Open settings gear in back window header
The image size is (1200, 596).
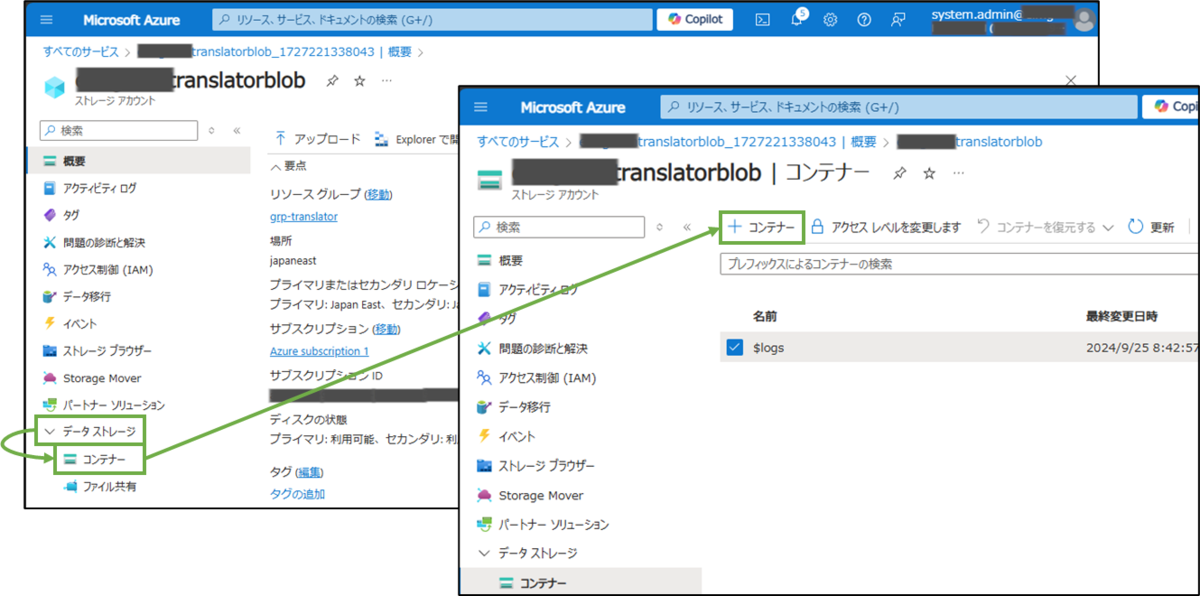[x=830, y=19]
